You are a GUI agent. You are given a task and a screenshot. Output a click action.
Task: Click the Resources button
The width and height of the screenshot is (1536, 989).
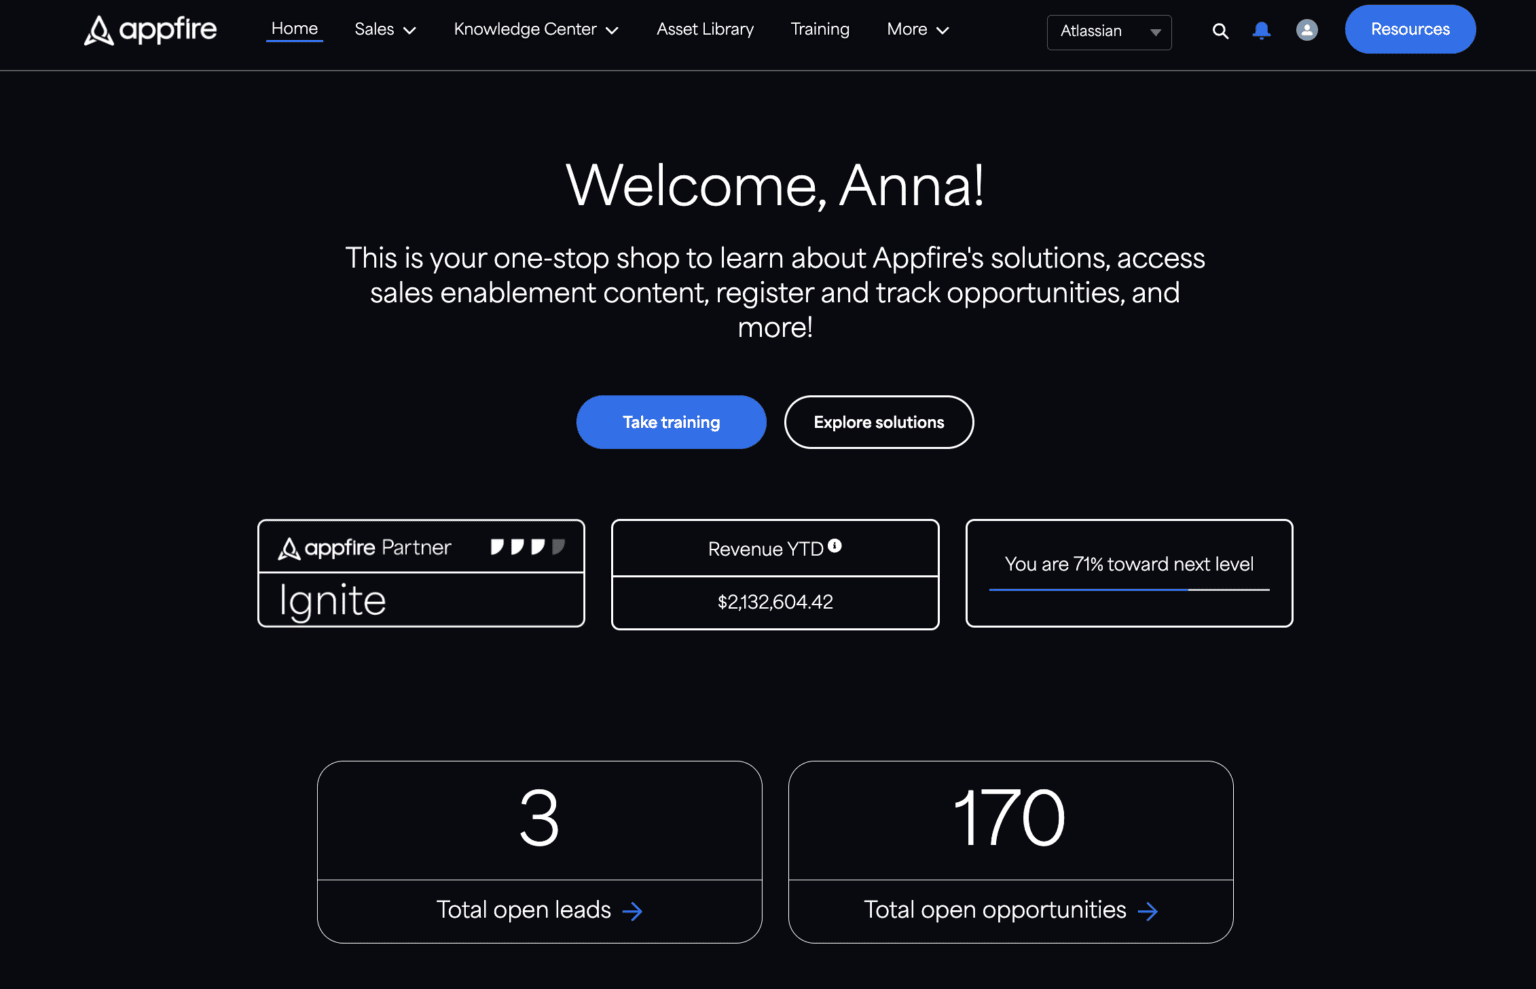pos(1410,29)
